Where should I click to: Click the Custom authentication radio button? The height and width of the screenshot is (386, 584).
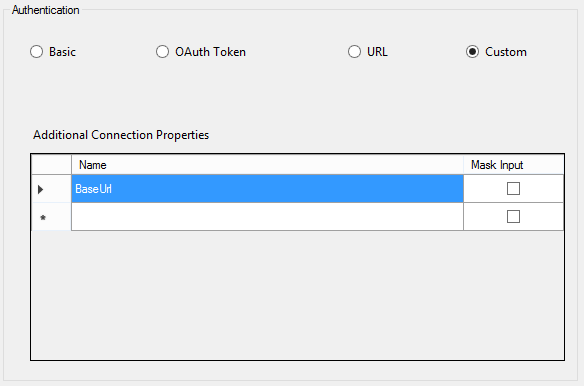[472, 52]
